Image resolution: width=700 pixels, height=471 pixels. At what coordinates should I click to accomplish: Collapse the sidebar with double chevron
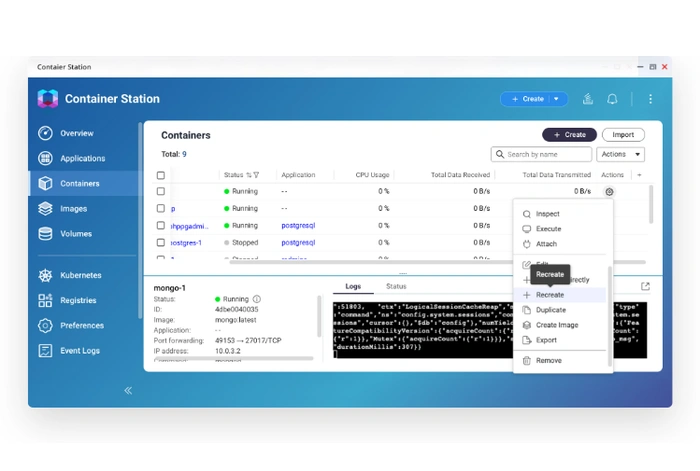tap(128, 391)
